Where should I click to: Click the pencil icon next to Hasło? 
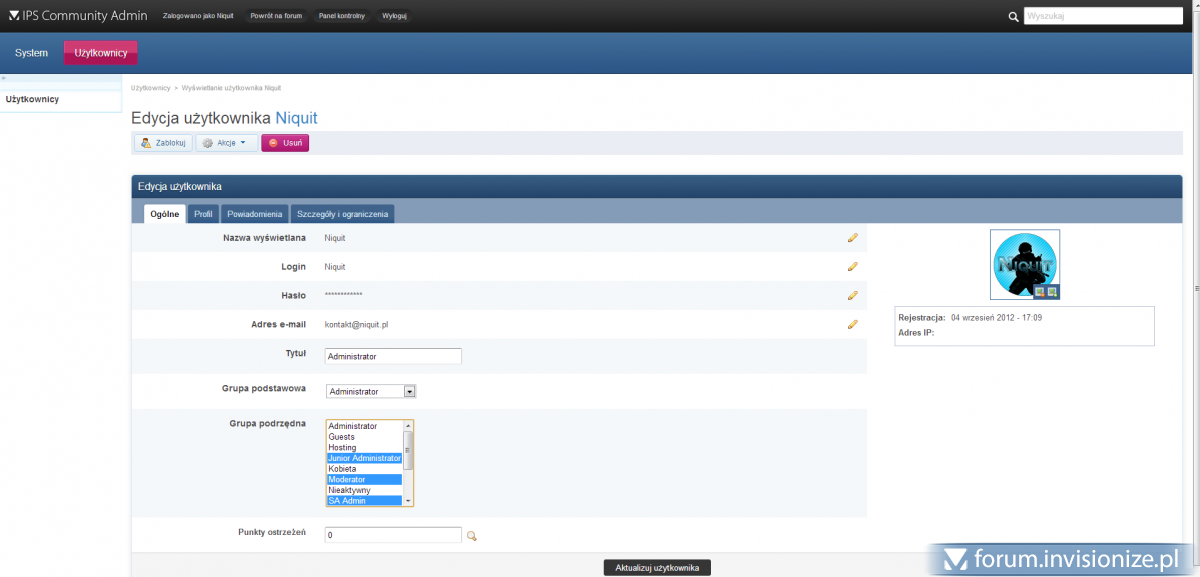point(852,296)
